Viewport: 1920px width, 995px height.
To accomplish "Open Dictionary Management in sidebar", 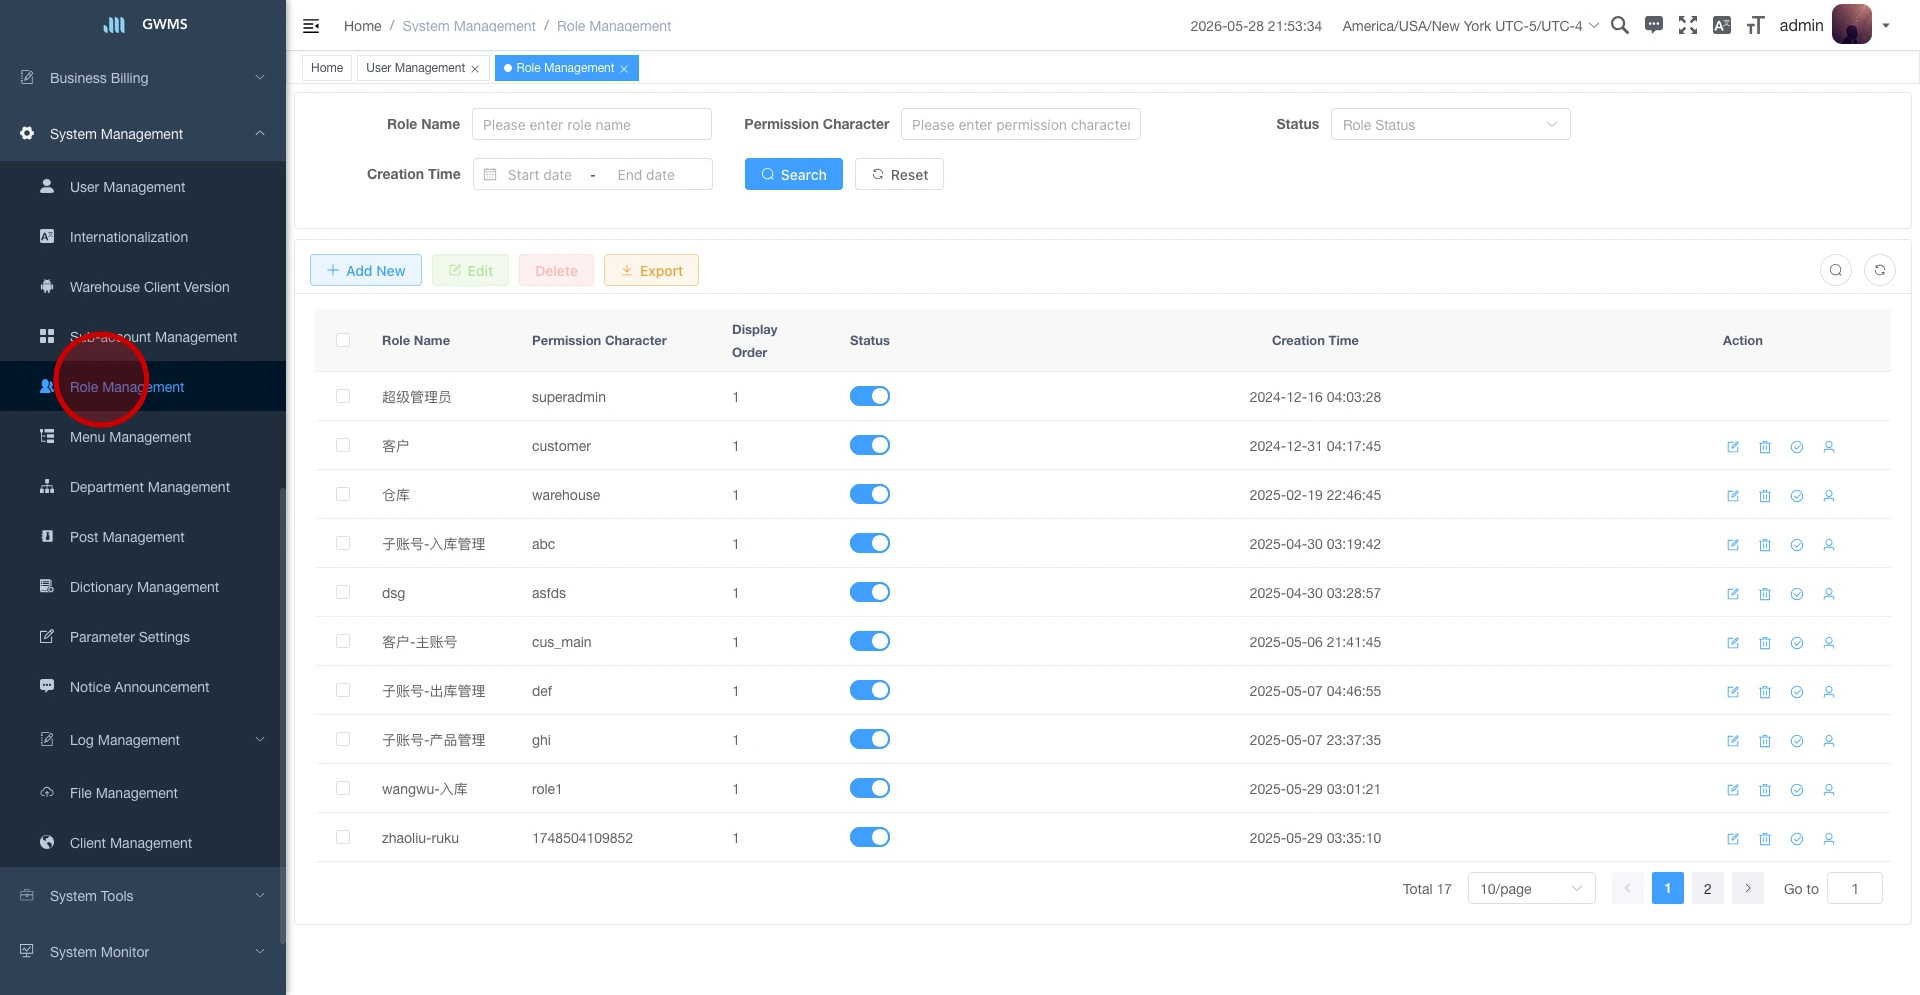I will tap(143, 587).
